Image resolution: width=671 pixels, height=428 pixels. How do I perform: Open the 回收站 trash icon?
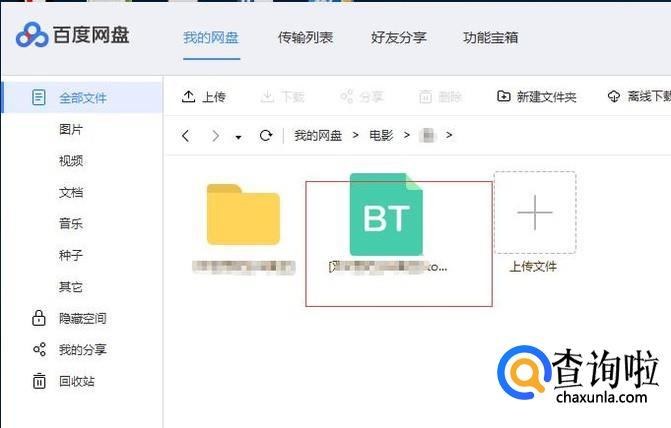[x=39, y=381]
